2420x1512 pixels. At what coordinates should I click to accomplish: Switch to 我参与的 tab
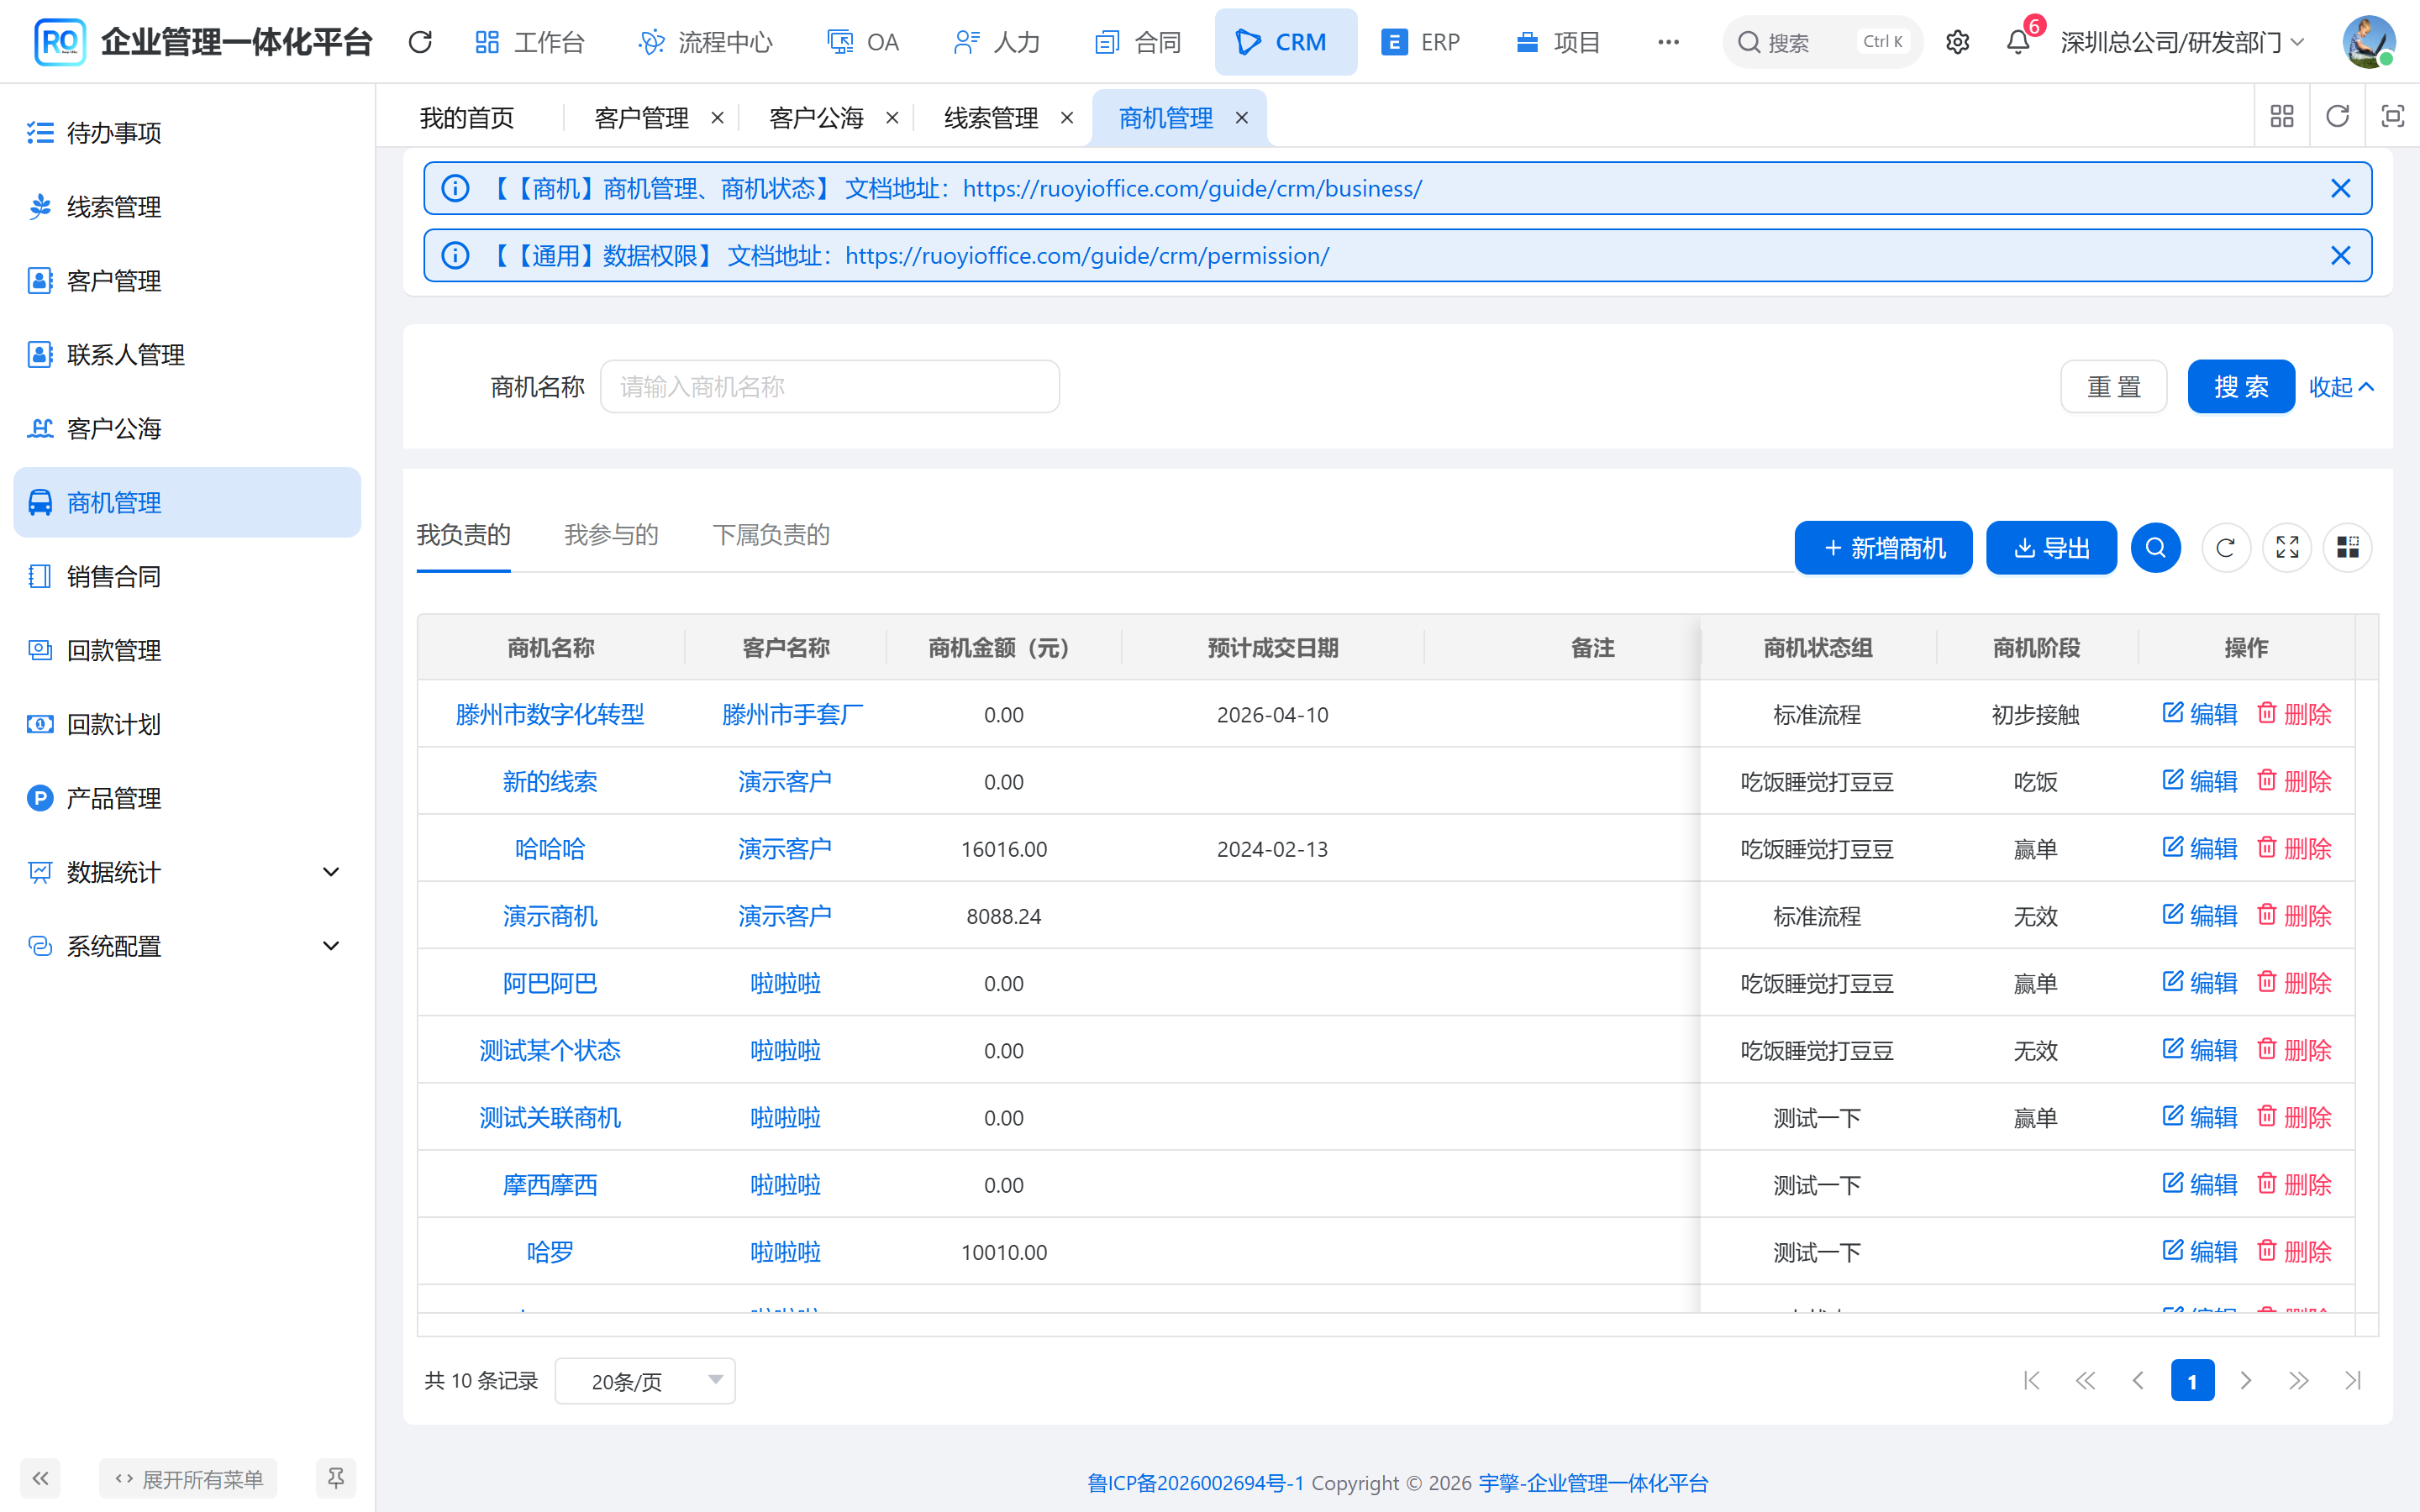(611, 535)
